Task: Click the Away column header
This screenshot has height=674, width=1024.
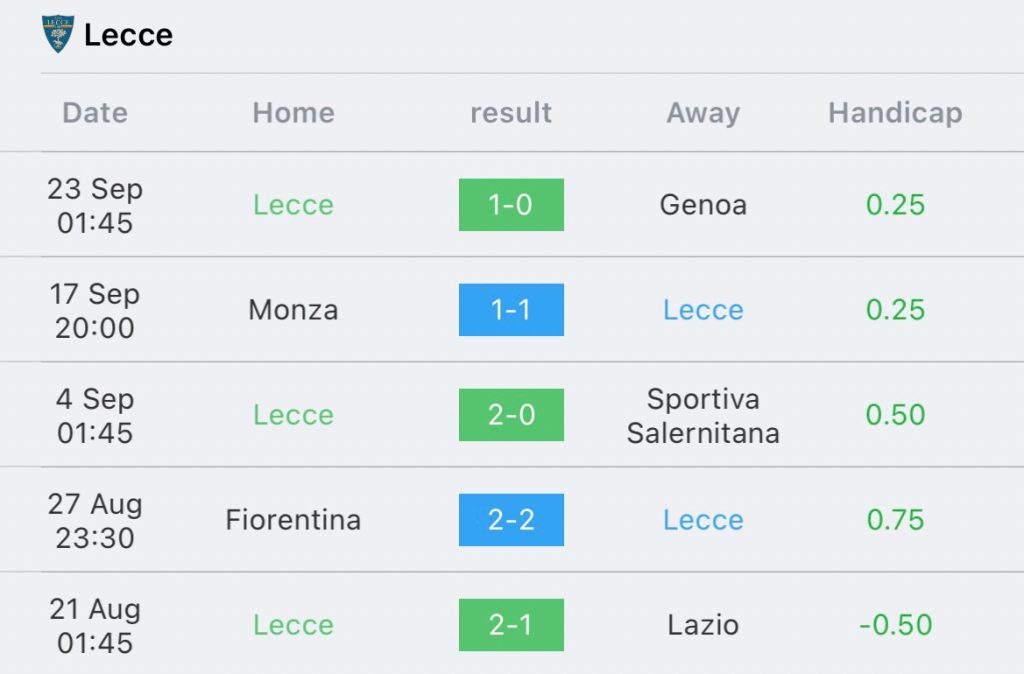Action: pos(703,113)
